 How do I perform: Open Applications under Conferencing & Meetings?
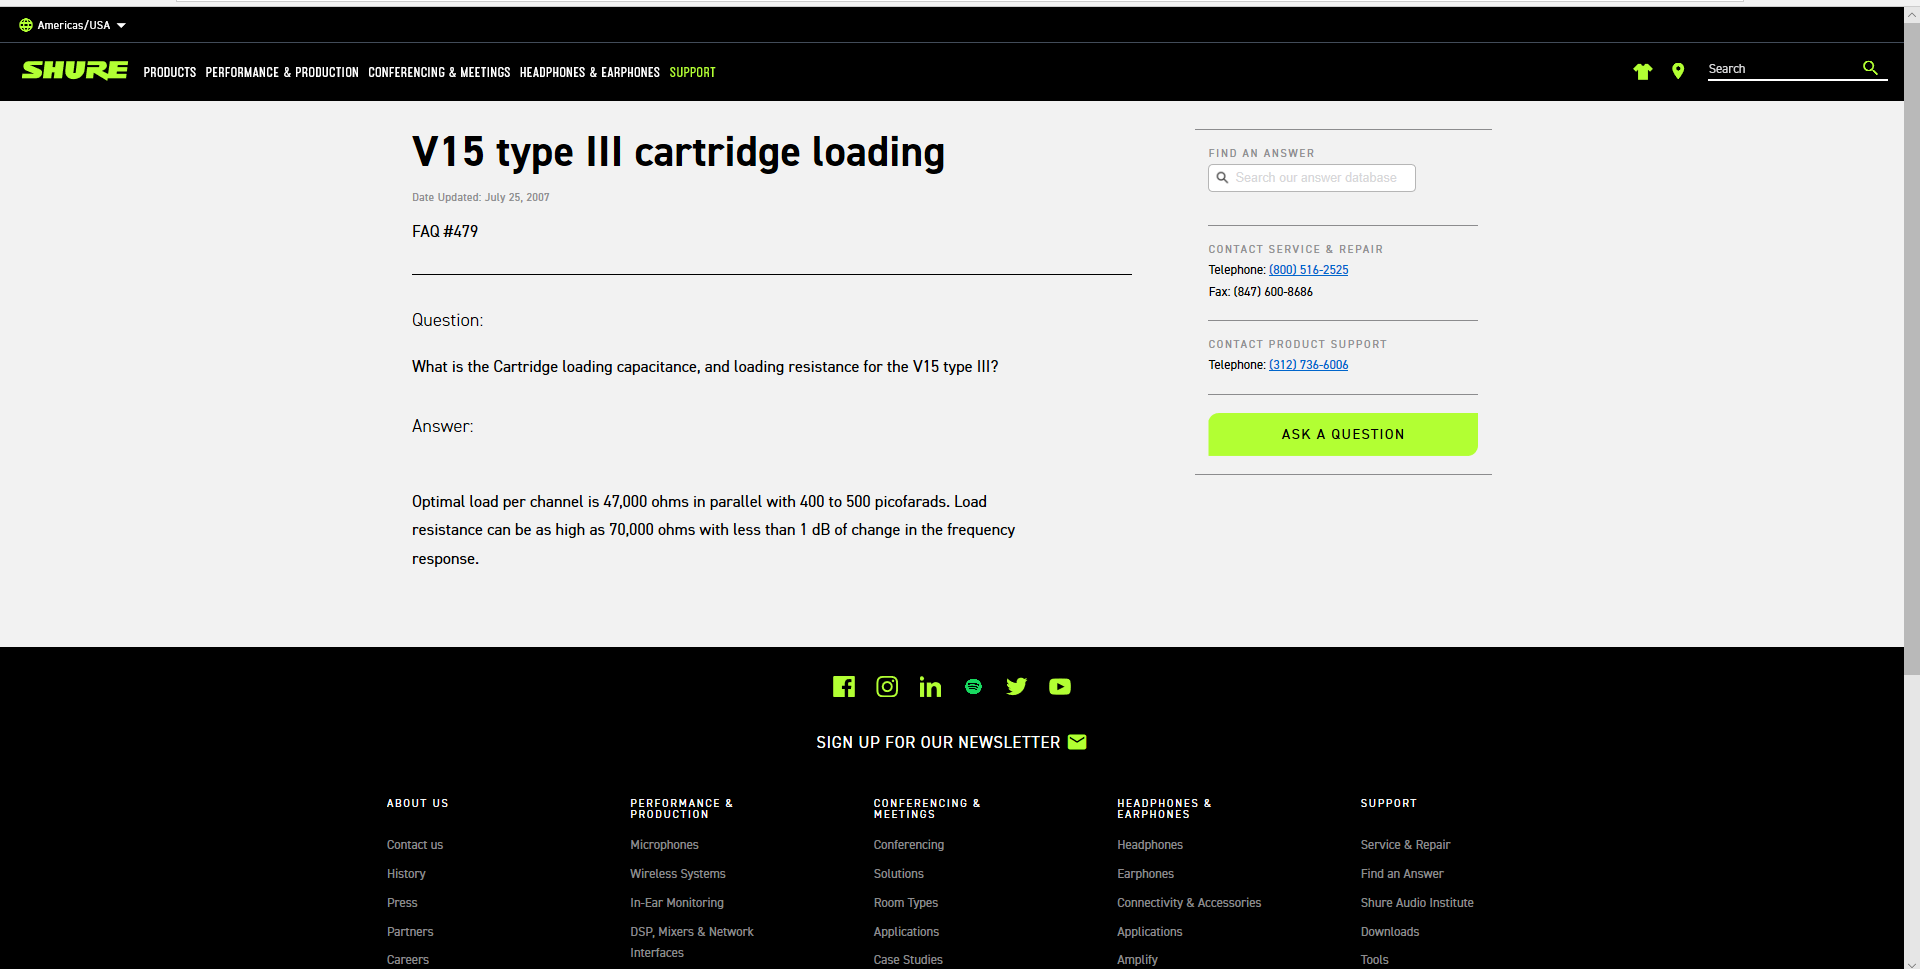(x=907, y=932)
